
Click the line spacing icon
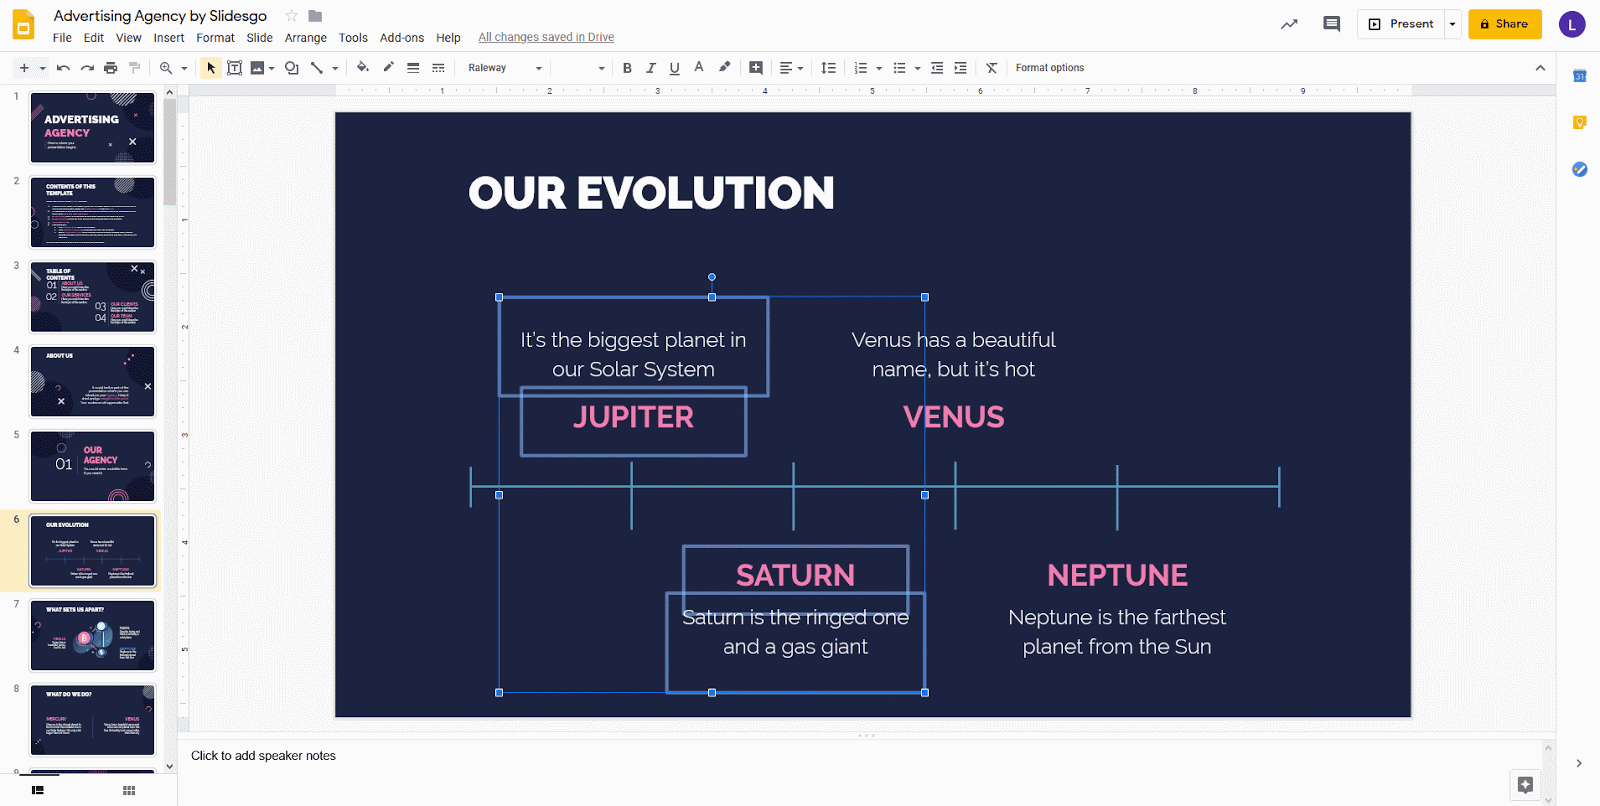pyautogui.click(x=828, y=68)
